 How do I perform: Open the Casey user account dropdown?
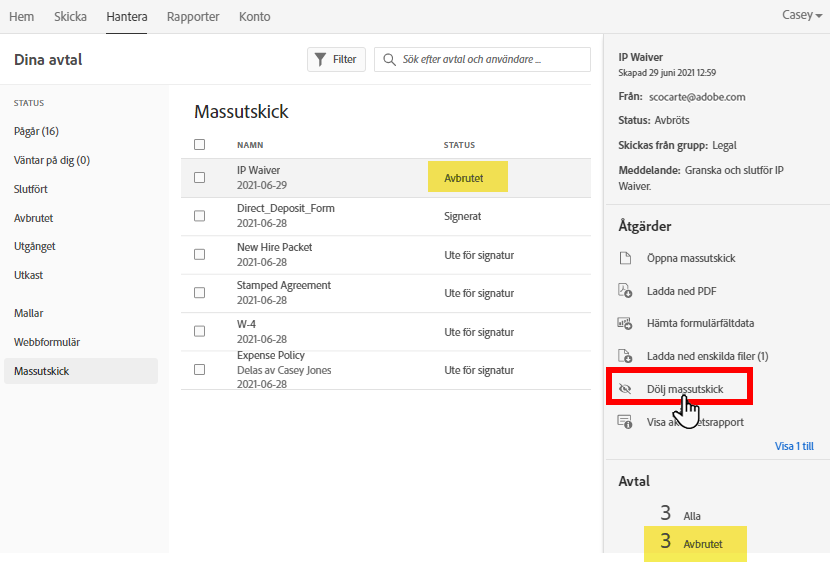pyautogui.click(x=802, y=16)
